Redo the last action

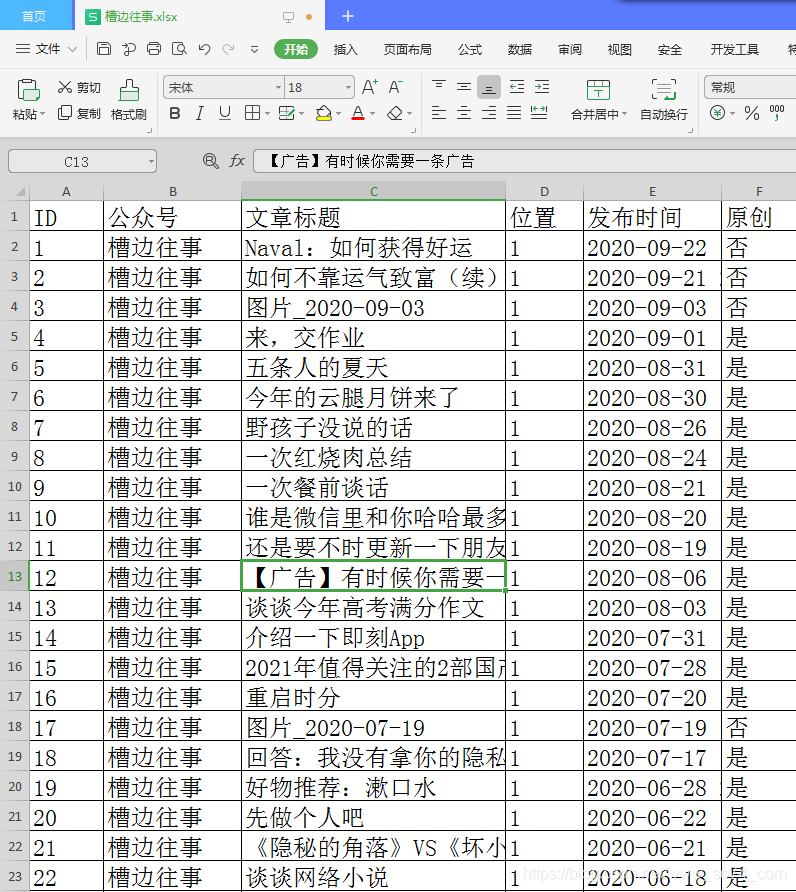tap(229, 49)
